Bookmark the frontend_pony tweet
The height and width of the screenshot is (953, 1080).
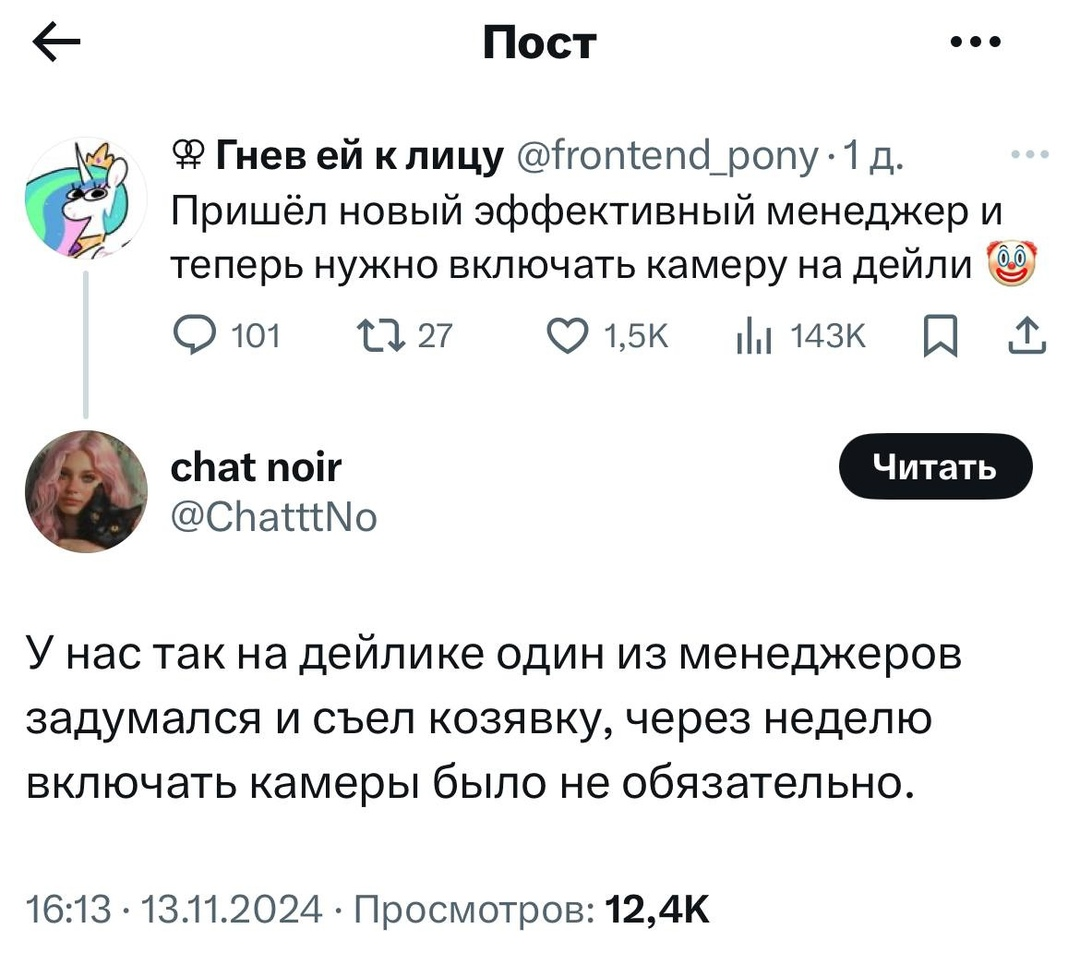coord(940,336)
